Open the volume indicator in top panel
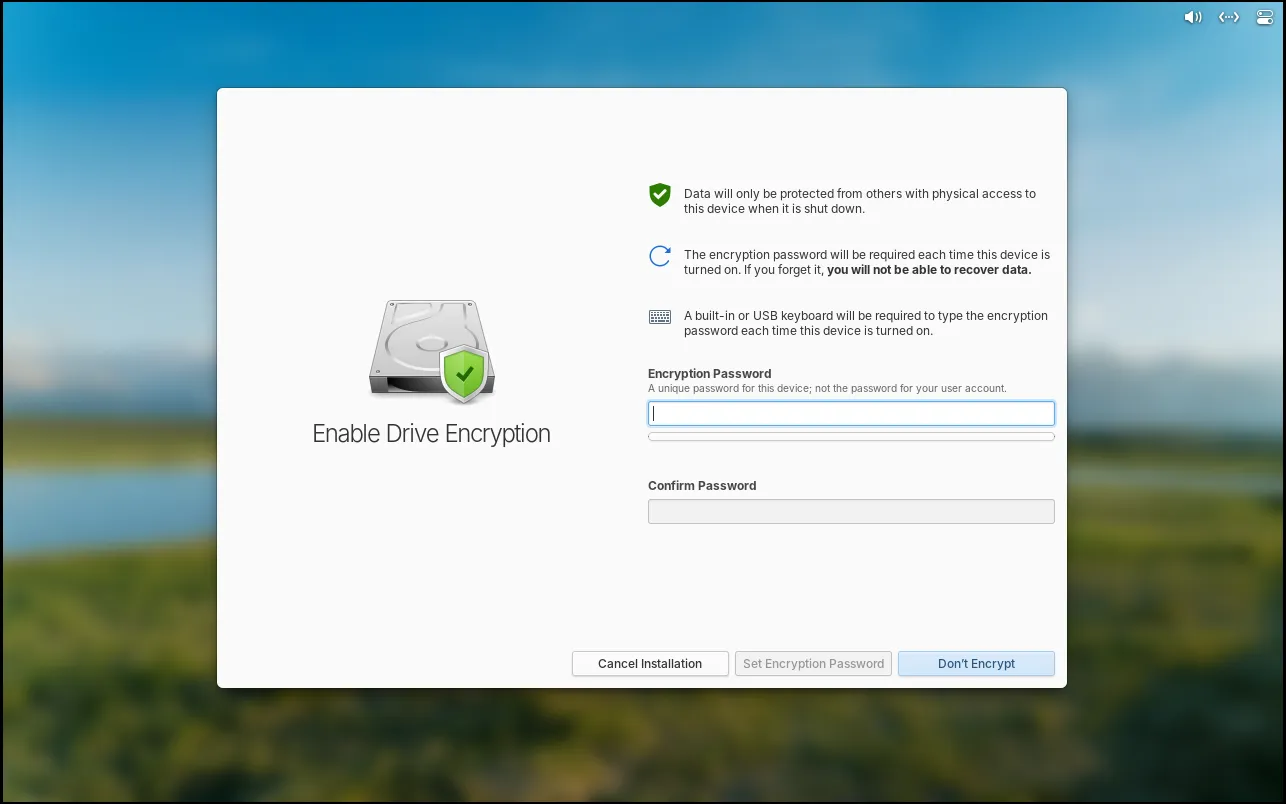The width and height of the screenshot is (1286, 804). click(1192, 17)
